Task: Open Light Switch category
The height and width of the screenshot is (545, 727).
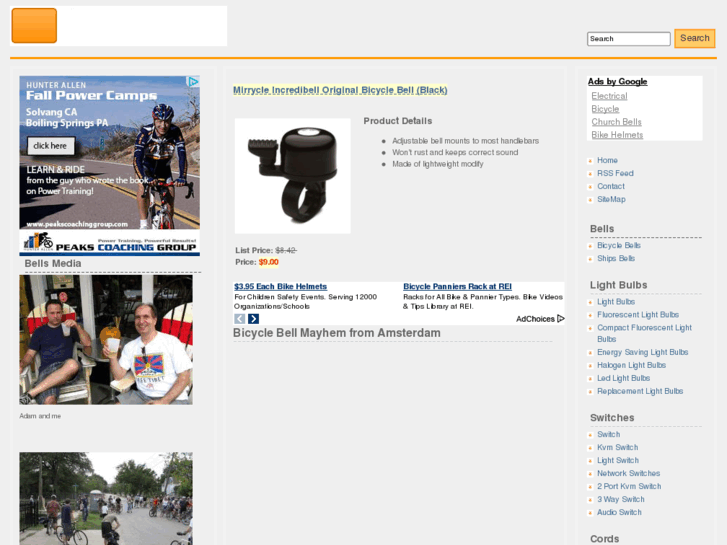Action: (x=618, y=461)
